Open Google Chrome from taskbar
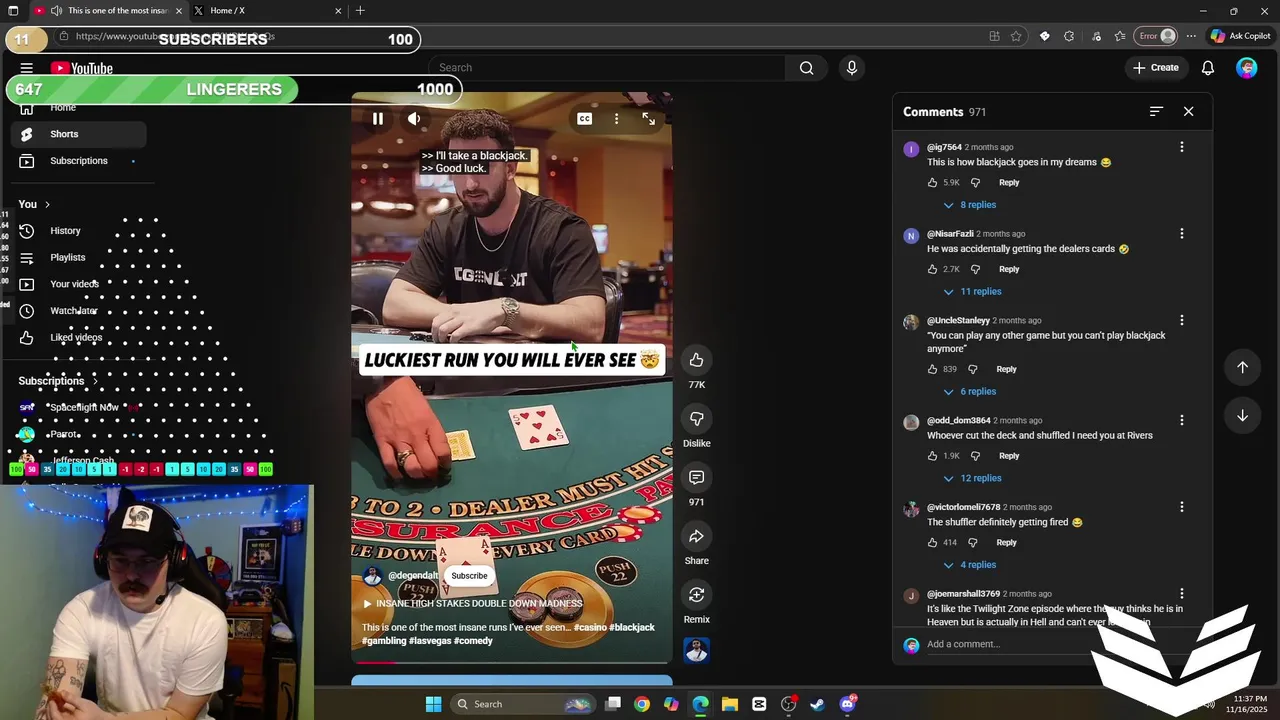Viewport: 1280px width, 720px height. pos(642,705)
